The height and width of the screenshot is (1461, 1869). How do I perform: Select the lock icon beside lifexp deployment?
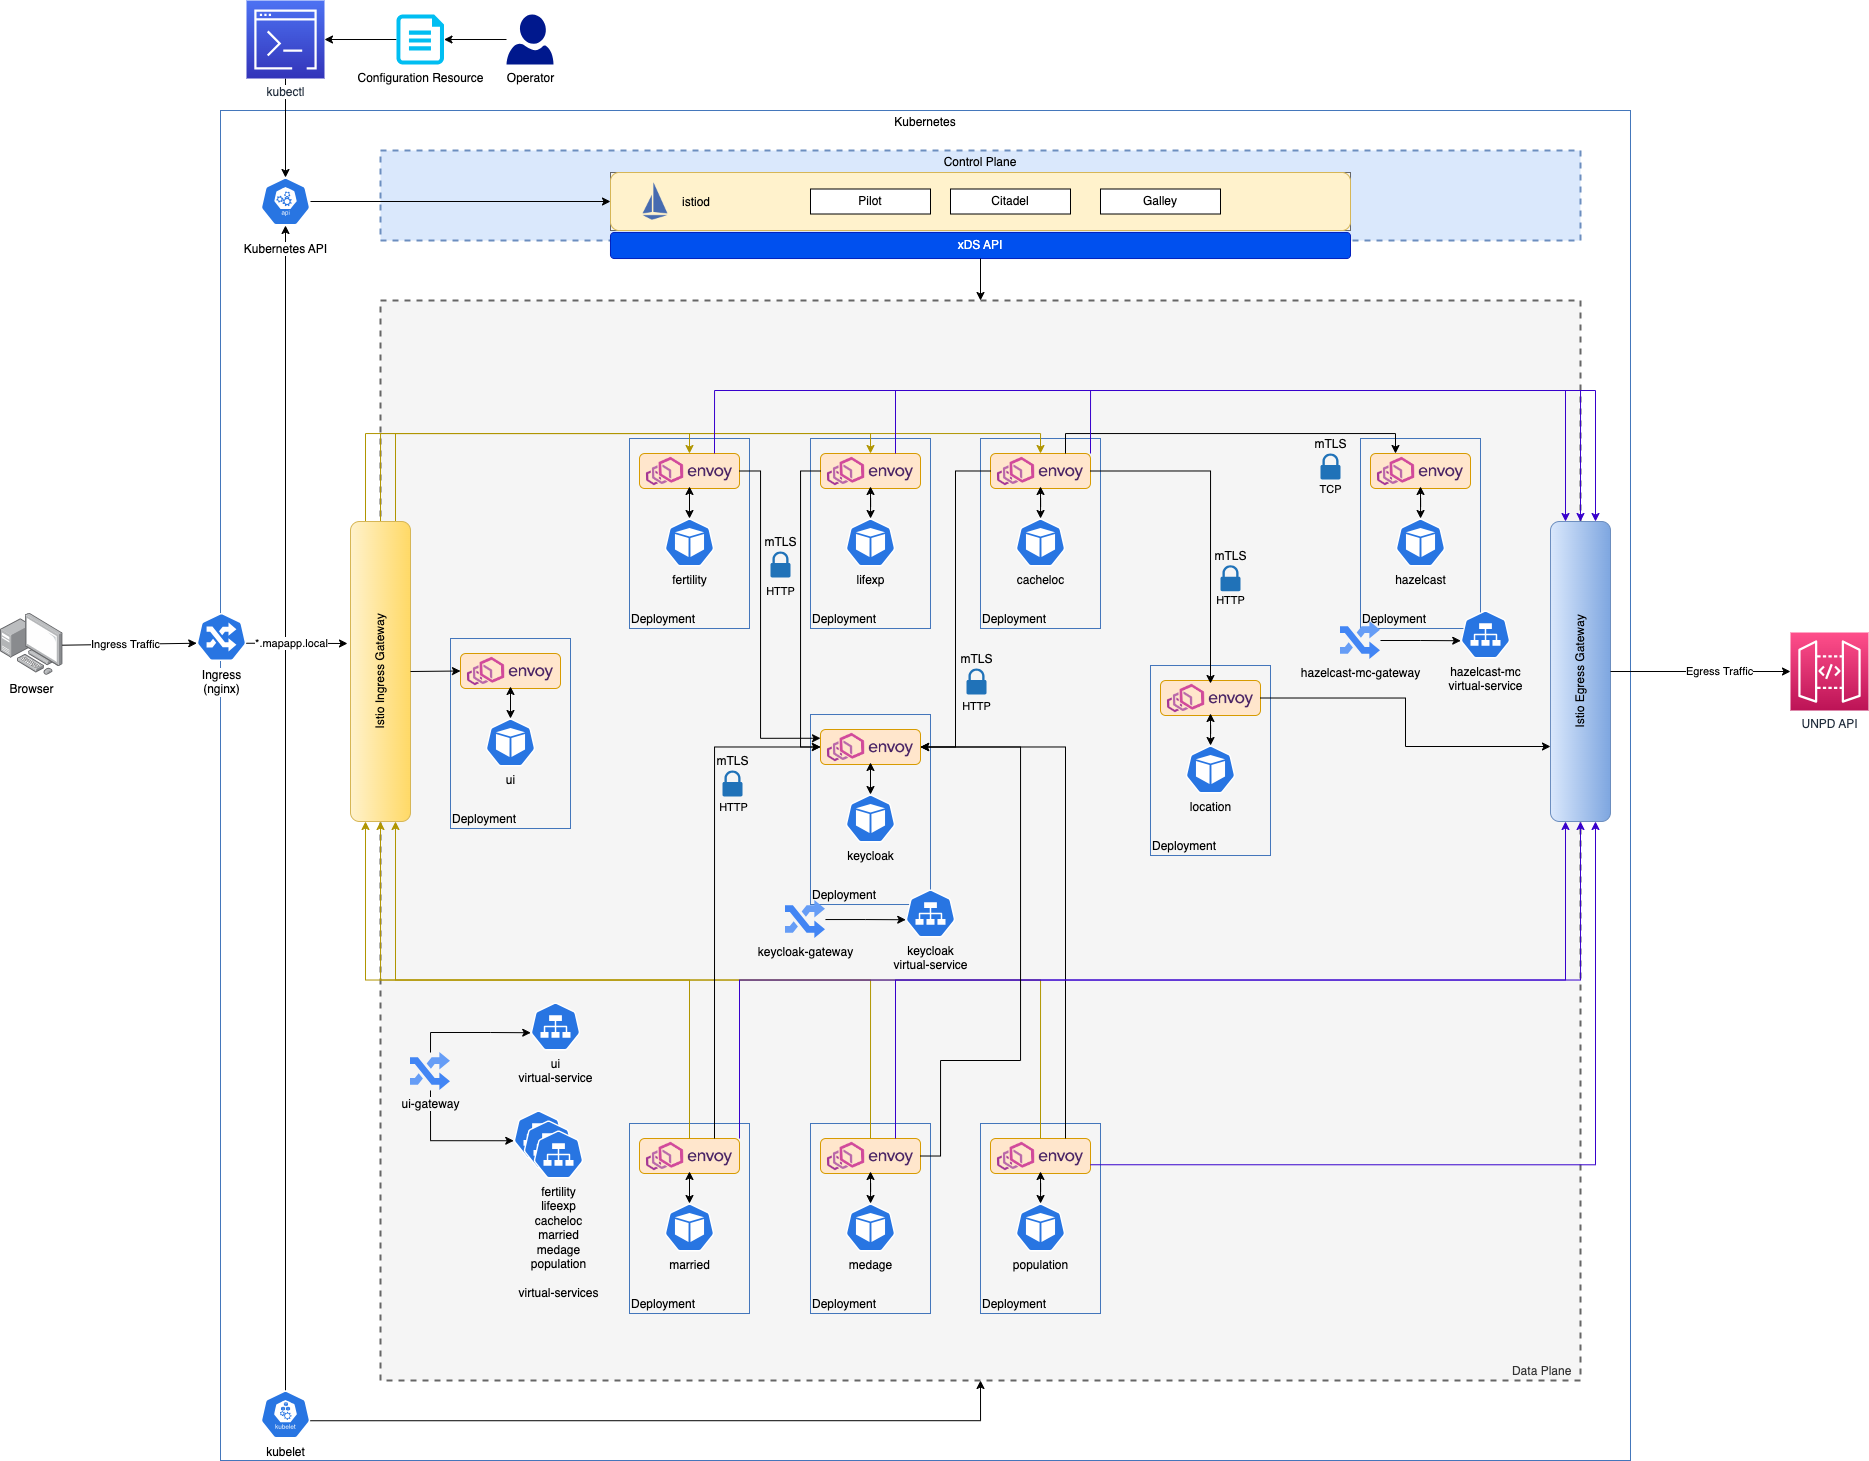click(x=780, y=565)
